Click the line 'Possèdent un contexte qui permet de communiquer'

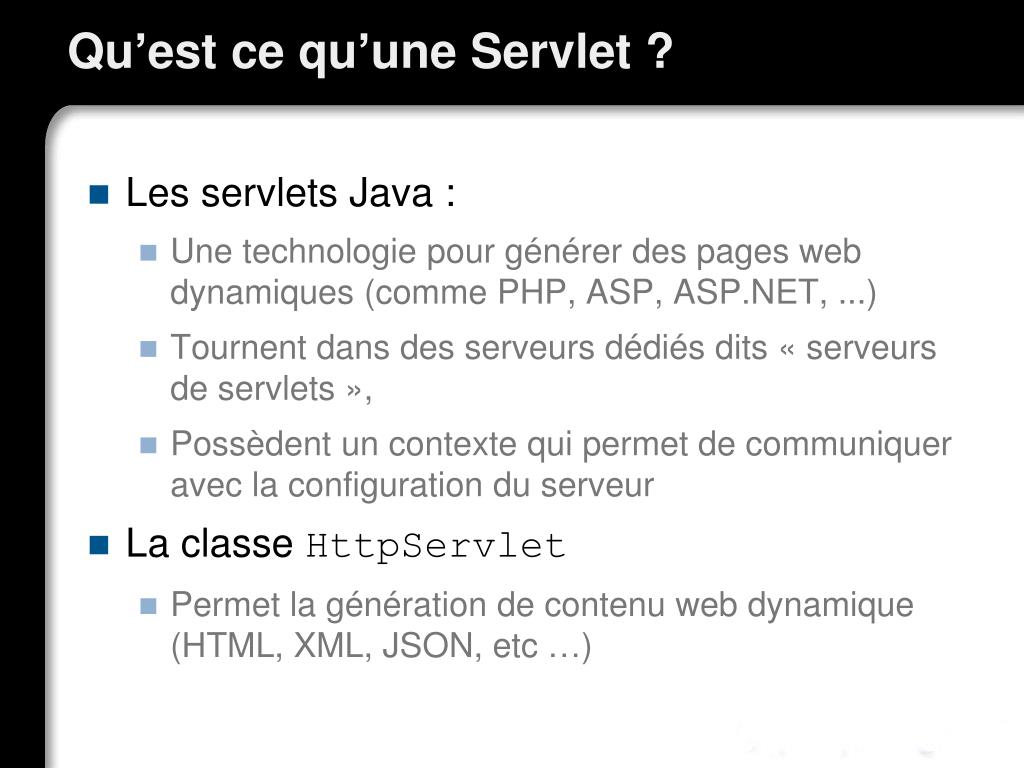[x=561, y=445]
